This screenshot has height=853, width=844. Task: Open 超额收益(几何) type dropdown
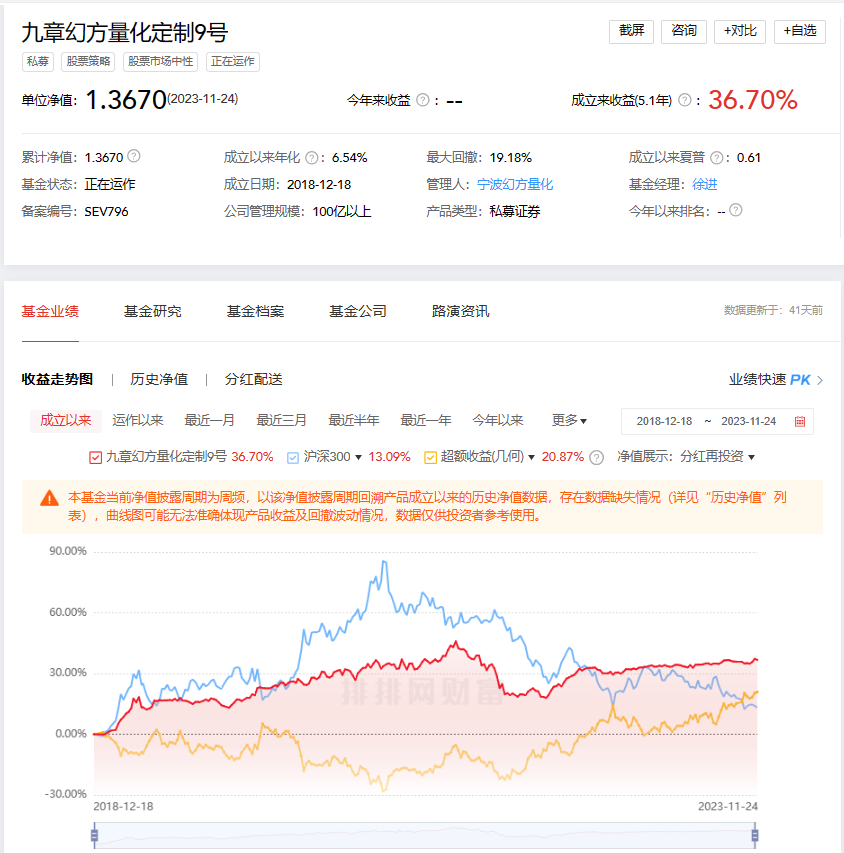[x=532, y=458]
